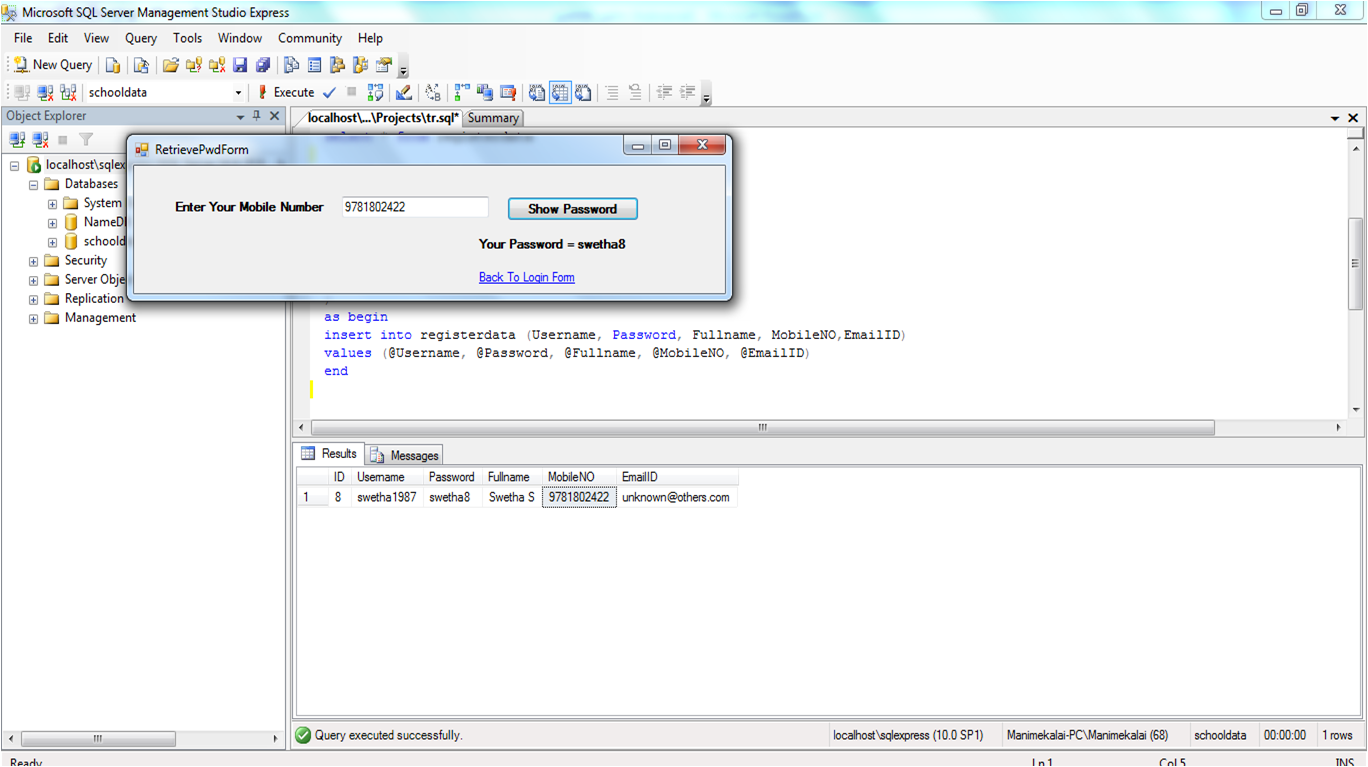Expand the System Databases folder

click(x=50, y=202)
